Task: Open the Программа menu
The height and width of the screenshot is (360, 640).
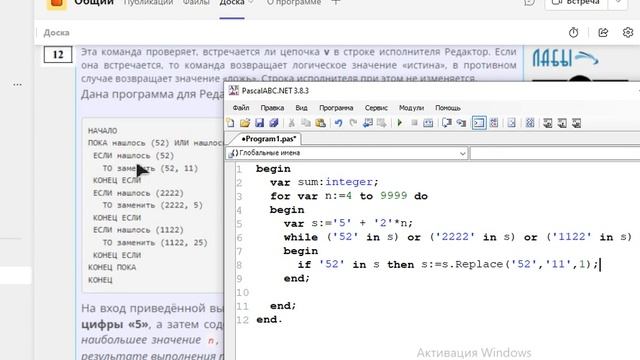Action: click(x=336, y=108)
